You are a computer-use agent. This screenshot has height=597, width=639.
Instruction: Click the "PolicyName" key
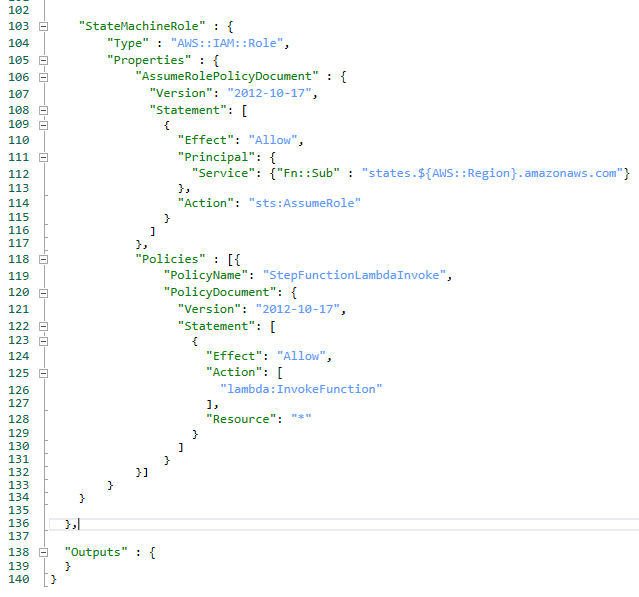[205, 275]
